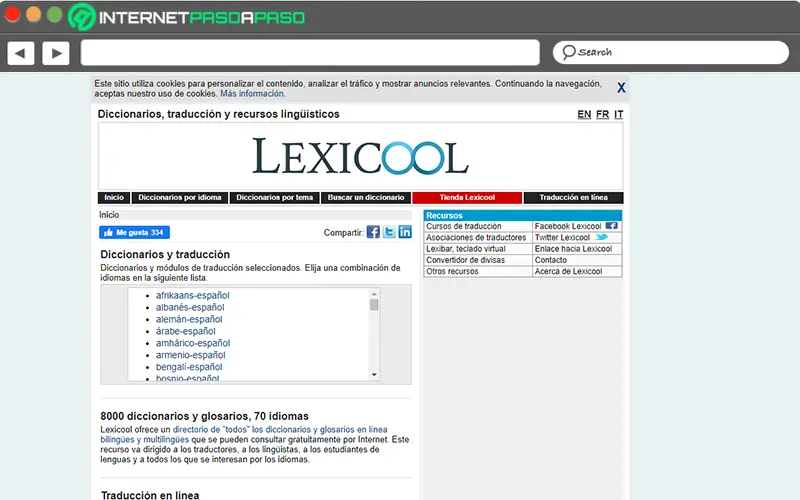Viewport: 800px width, 500px height.
Task: Click the language list scroll up arrow
Action: pyautogui.click(x=374, y=294)
